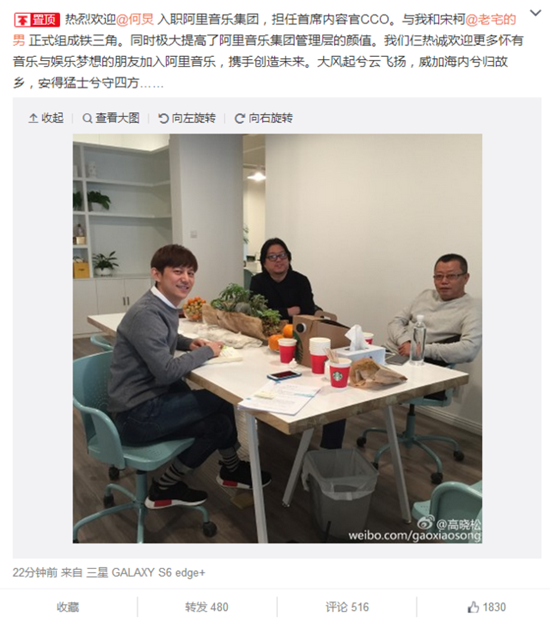This screenshot has height=623, width=550.
Task: Click the rotate-right arrow icon
Action: tap(239, 118)
